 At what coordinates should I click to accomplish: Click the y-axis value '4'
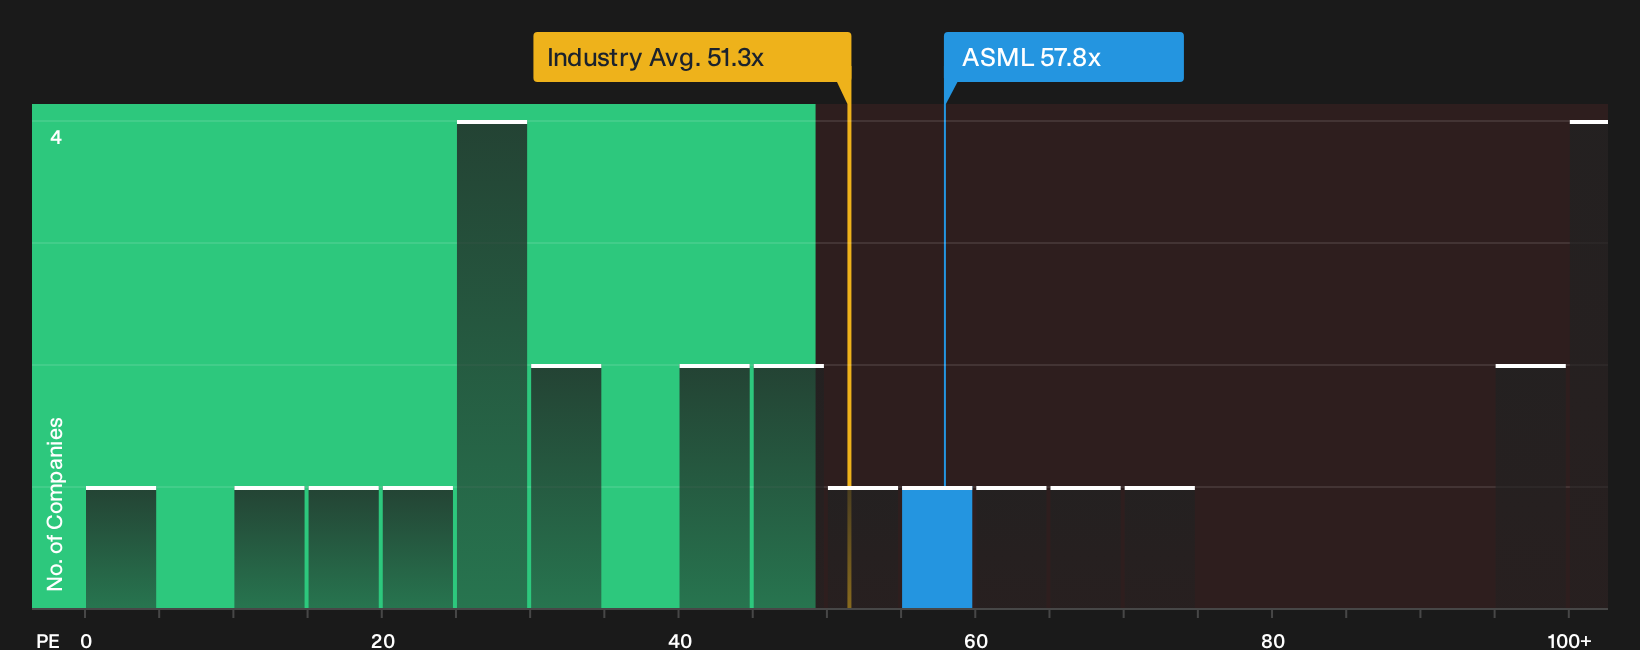click(x=56, y=137)
